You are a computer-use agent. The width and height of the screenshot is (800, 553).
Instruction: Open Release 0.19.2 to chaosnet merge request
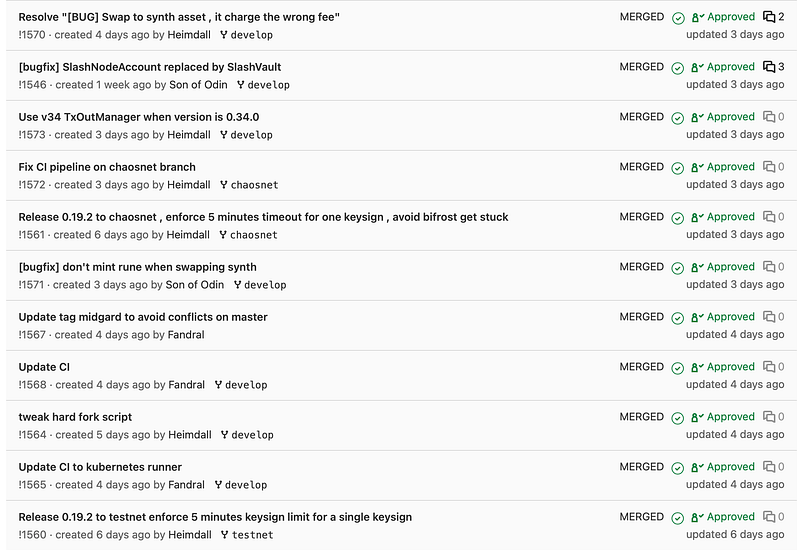coord(263,217)
